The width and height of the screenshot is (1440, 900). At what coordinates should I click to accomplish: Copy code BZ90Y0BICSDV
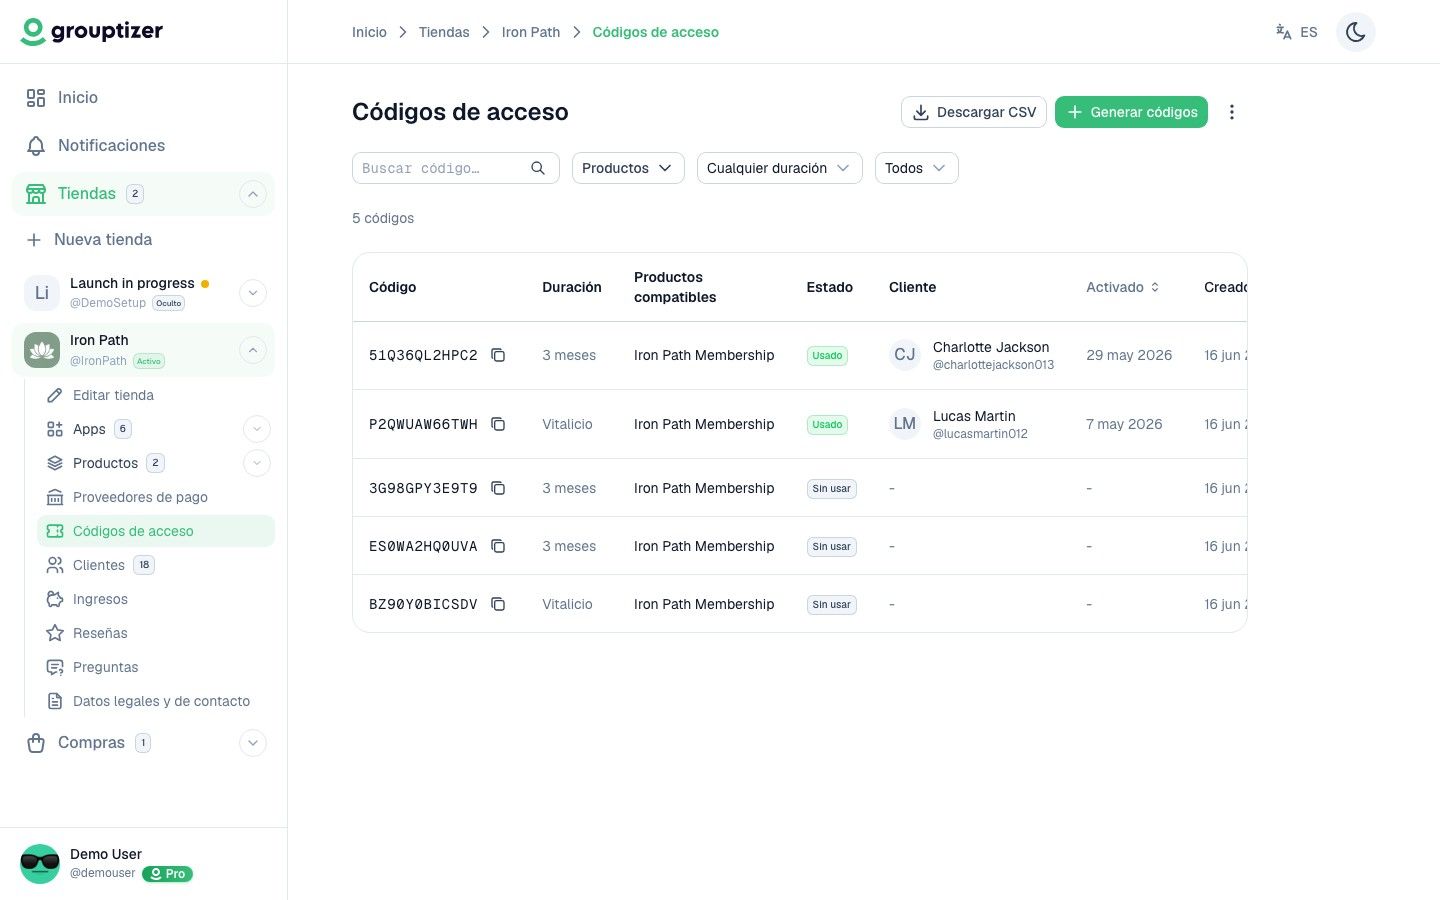coord(498,604)
